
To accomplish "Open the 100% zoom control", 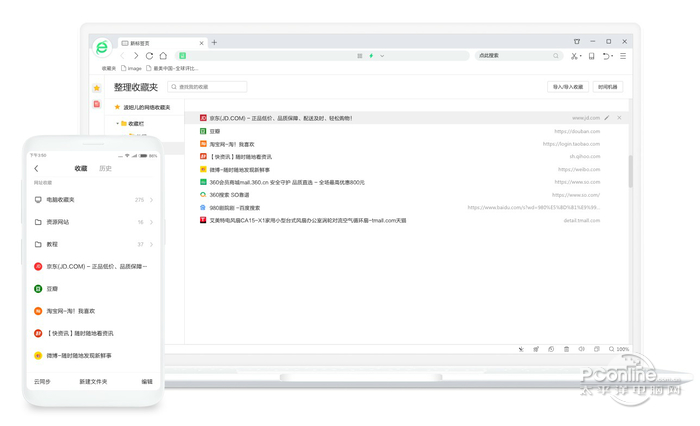I will [619, 349].
